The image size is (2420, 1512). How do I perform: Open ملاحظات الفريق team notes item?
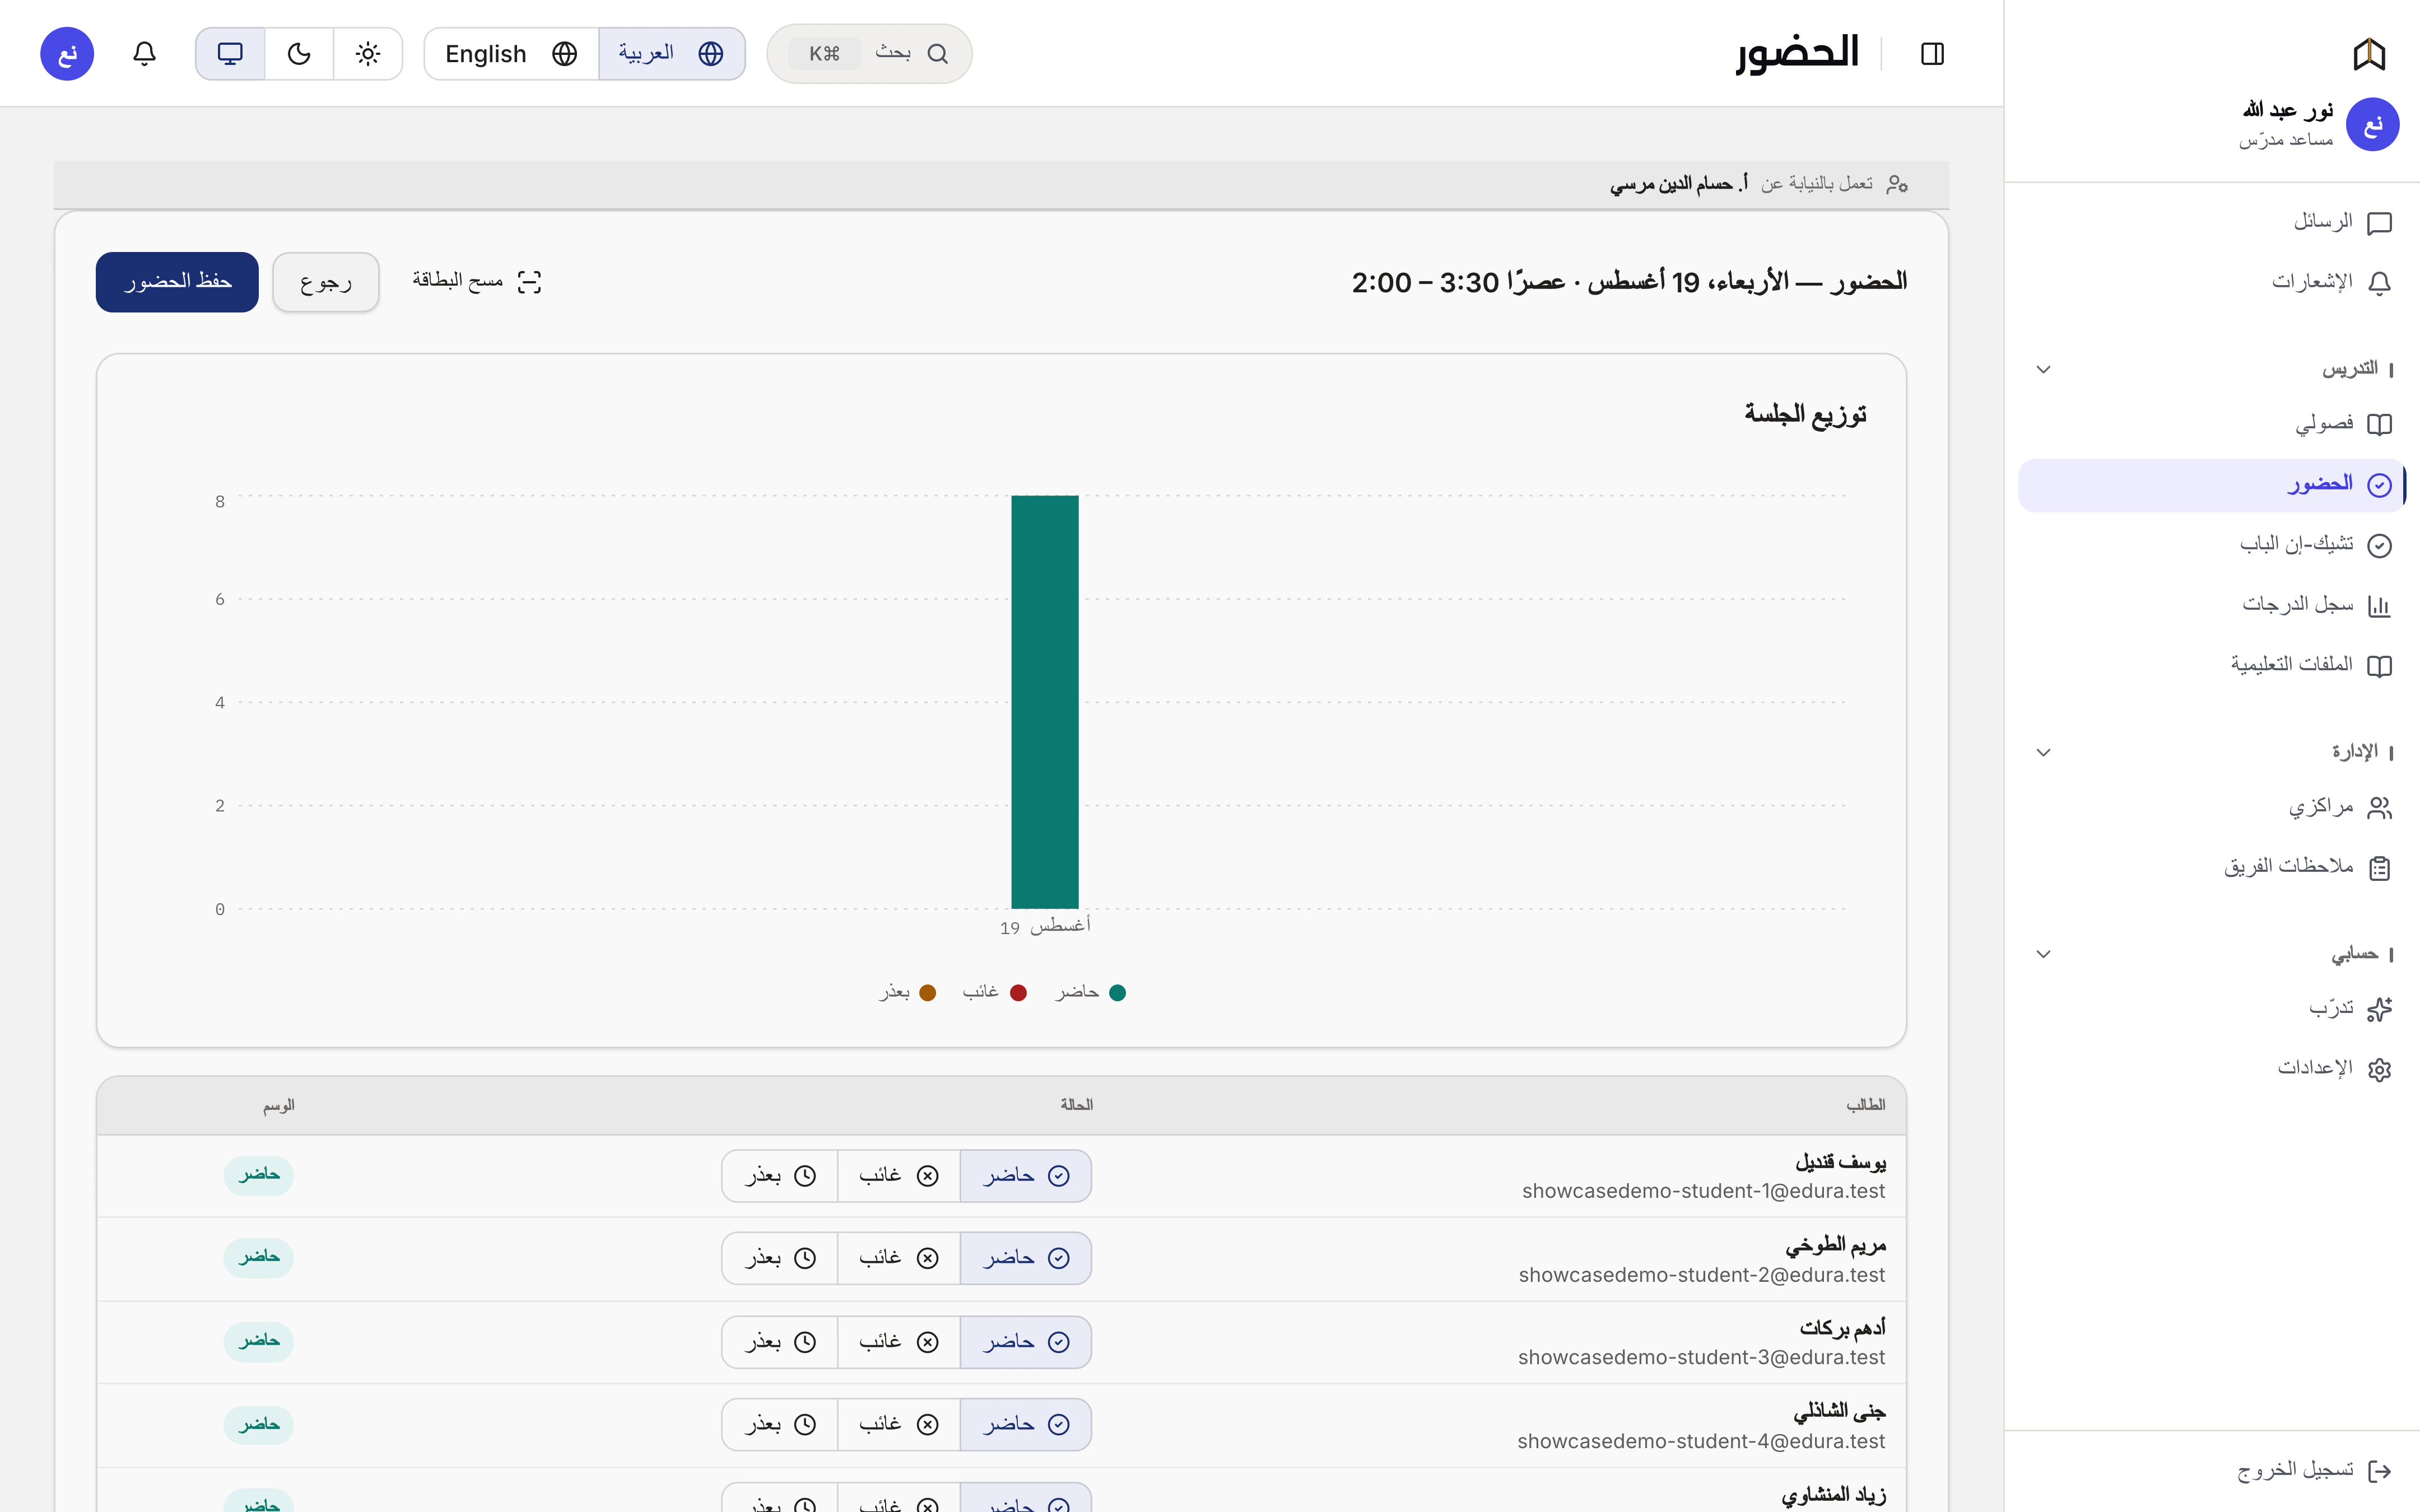click(2211, 867)
